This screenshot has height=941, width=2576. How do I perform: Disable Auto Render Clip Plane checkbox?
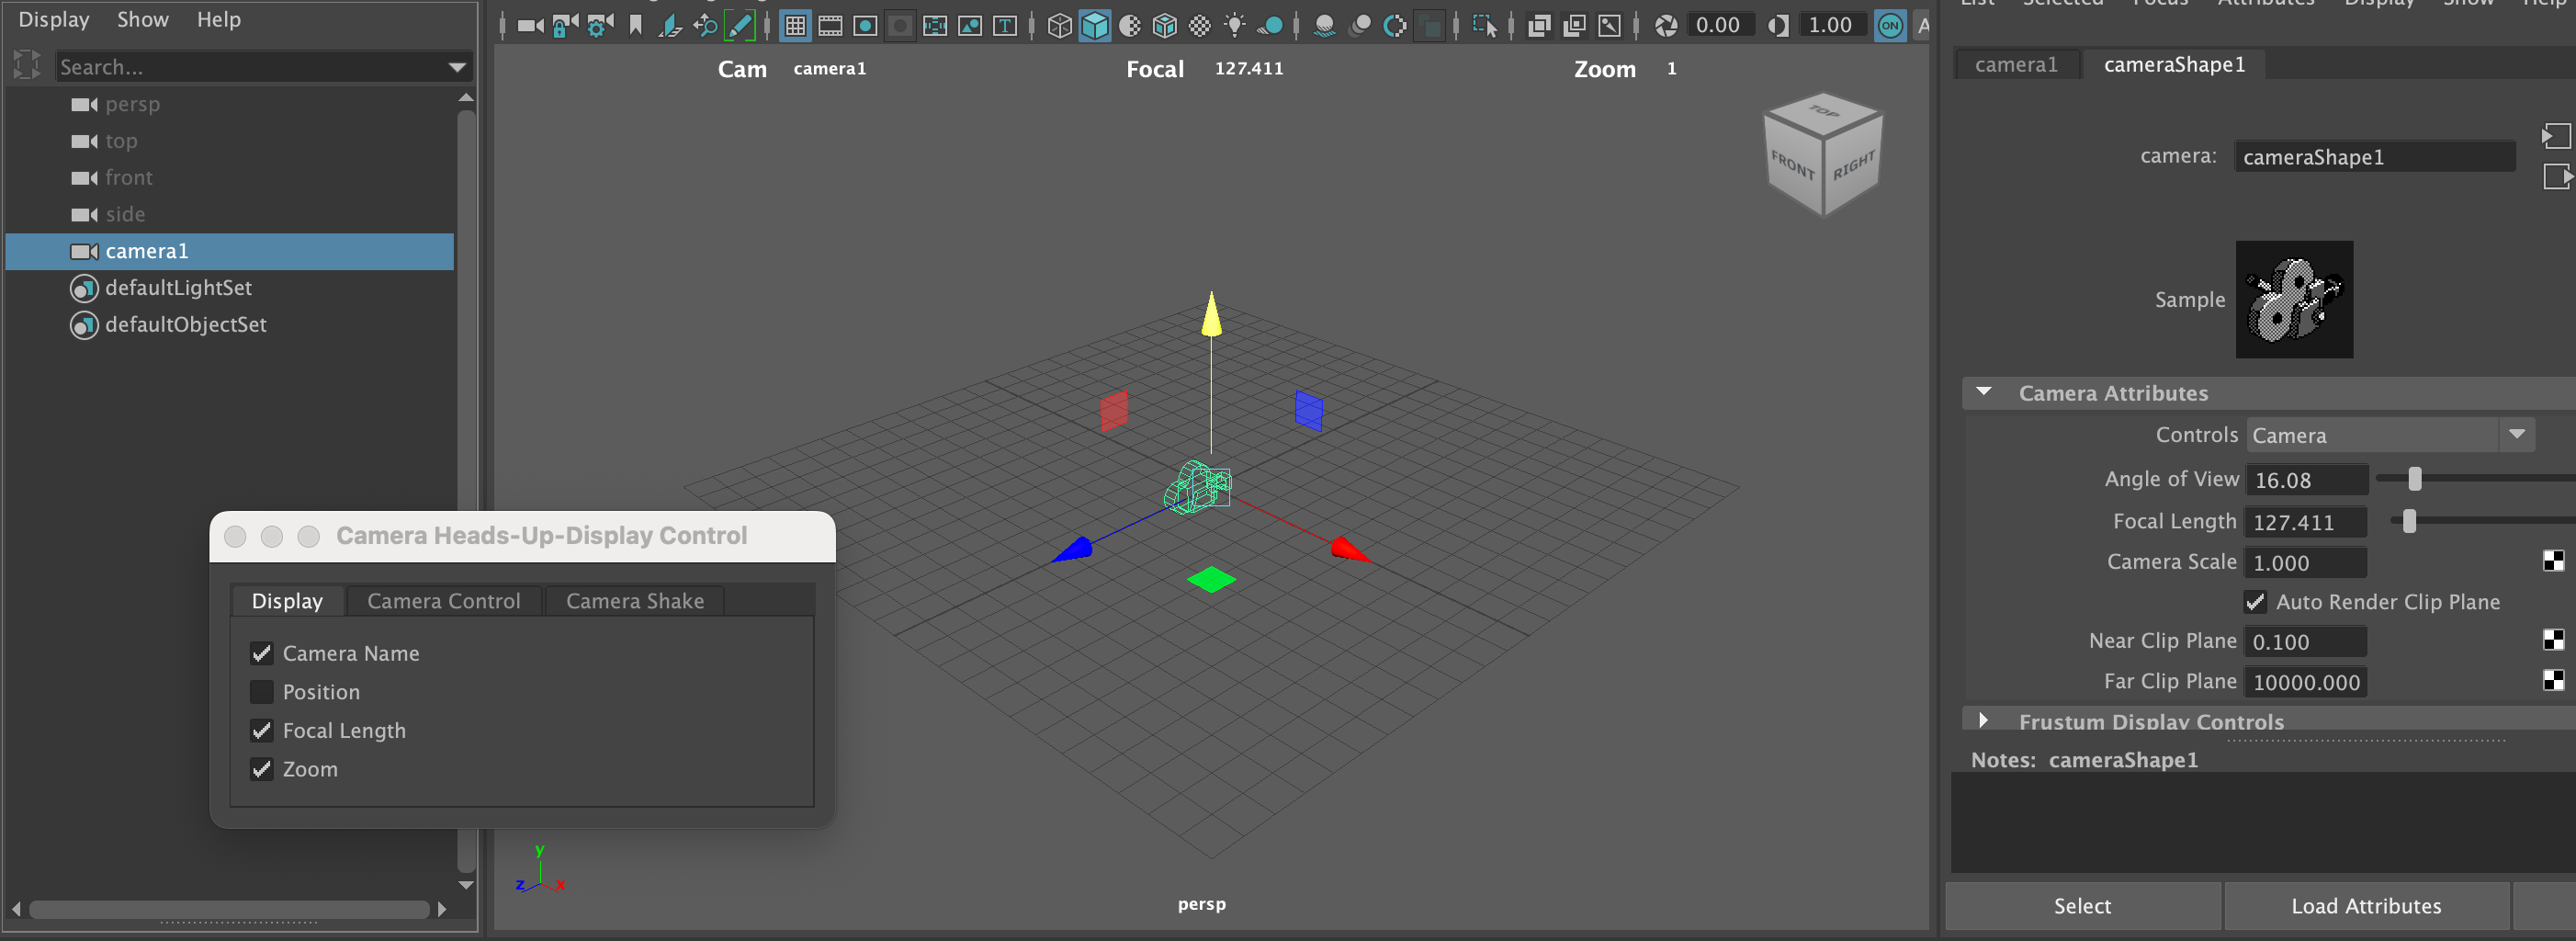click(x=2255, y=602)
